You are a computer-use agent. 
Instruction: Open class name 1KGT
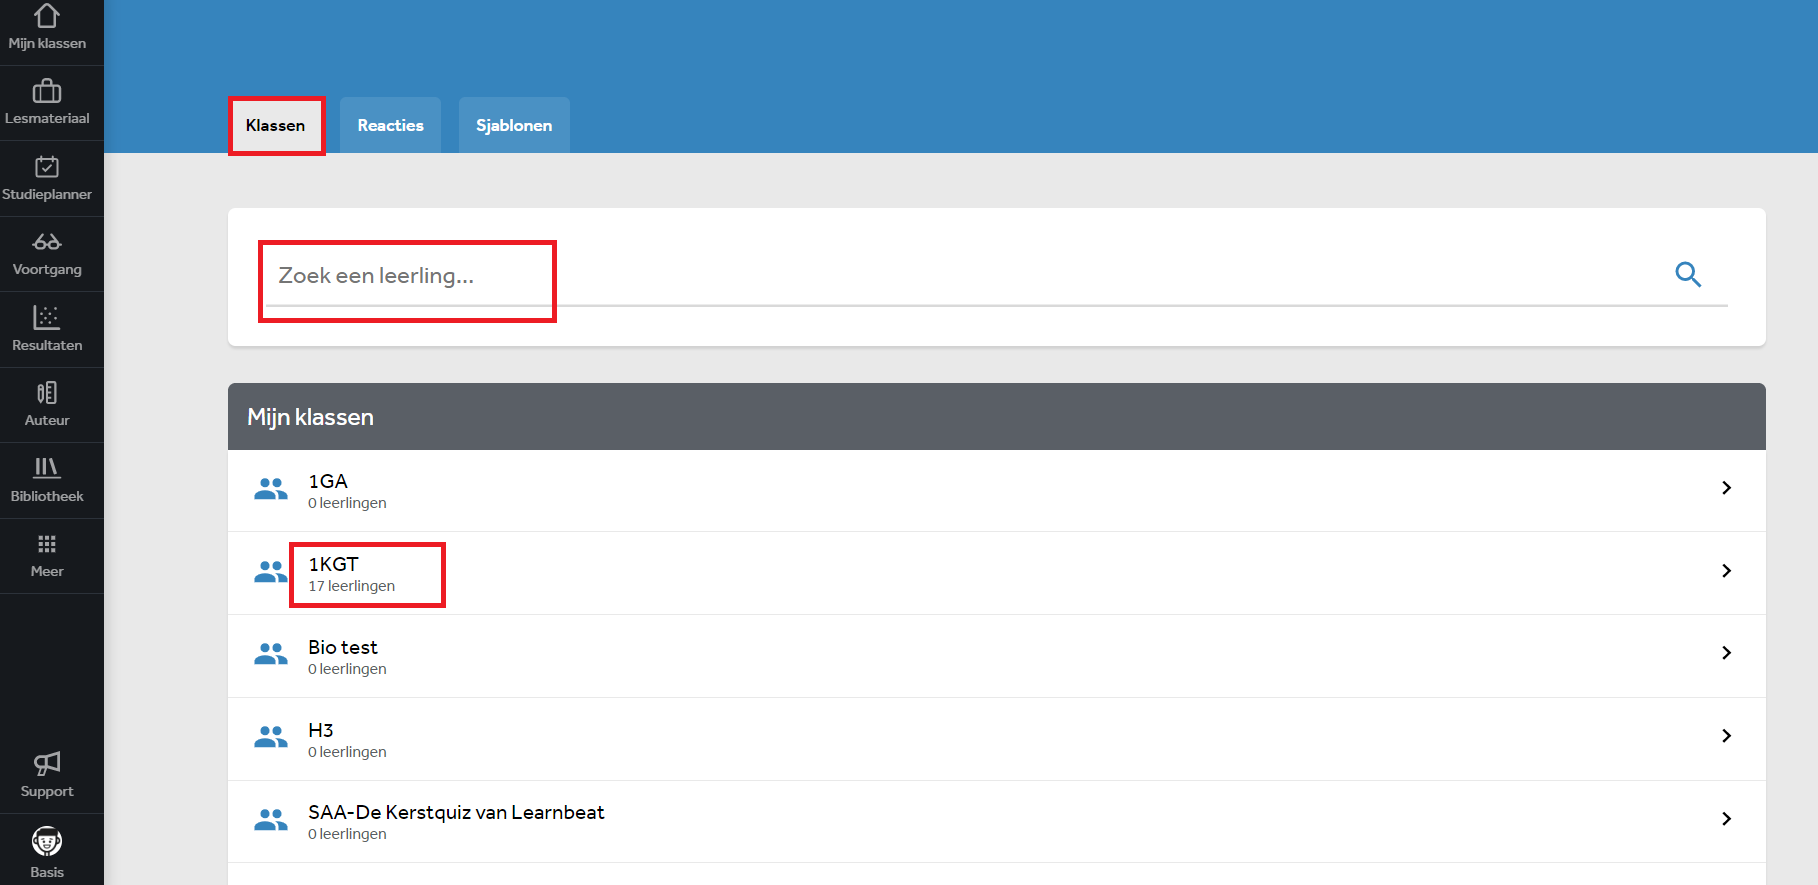click(x=333, y=564)
